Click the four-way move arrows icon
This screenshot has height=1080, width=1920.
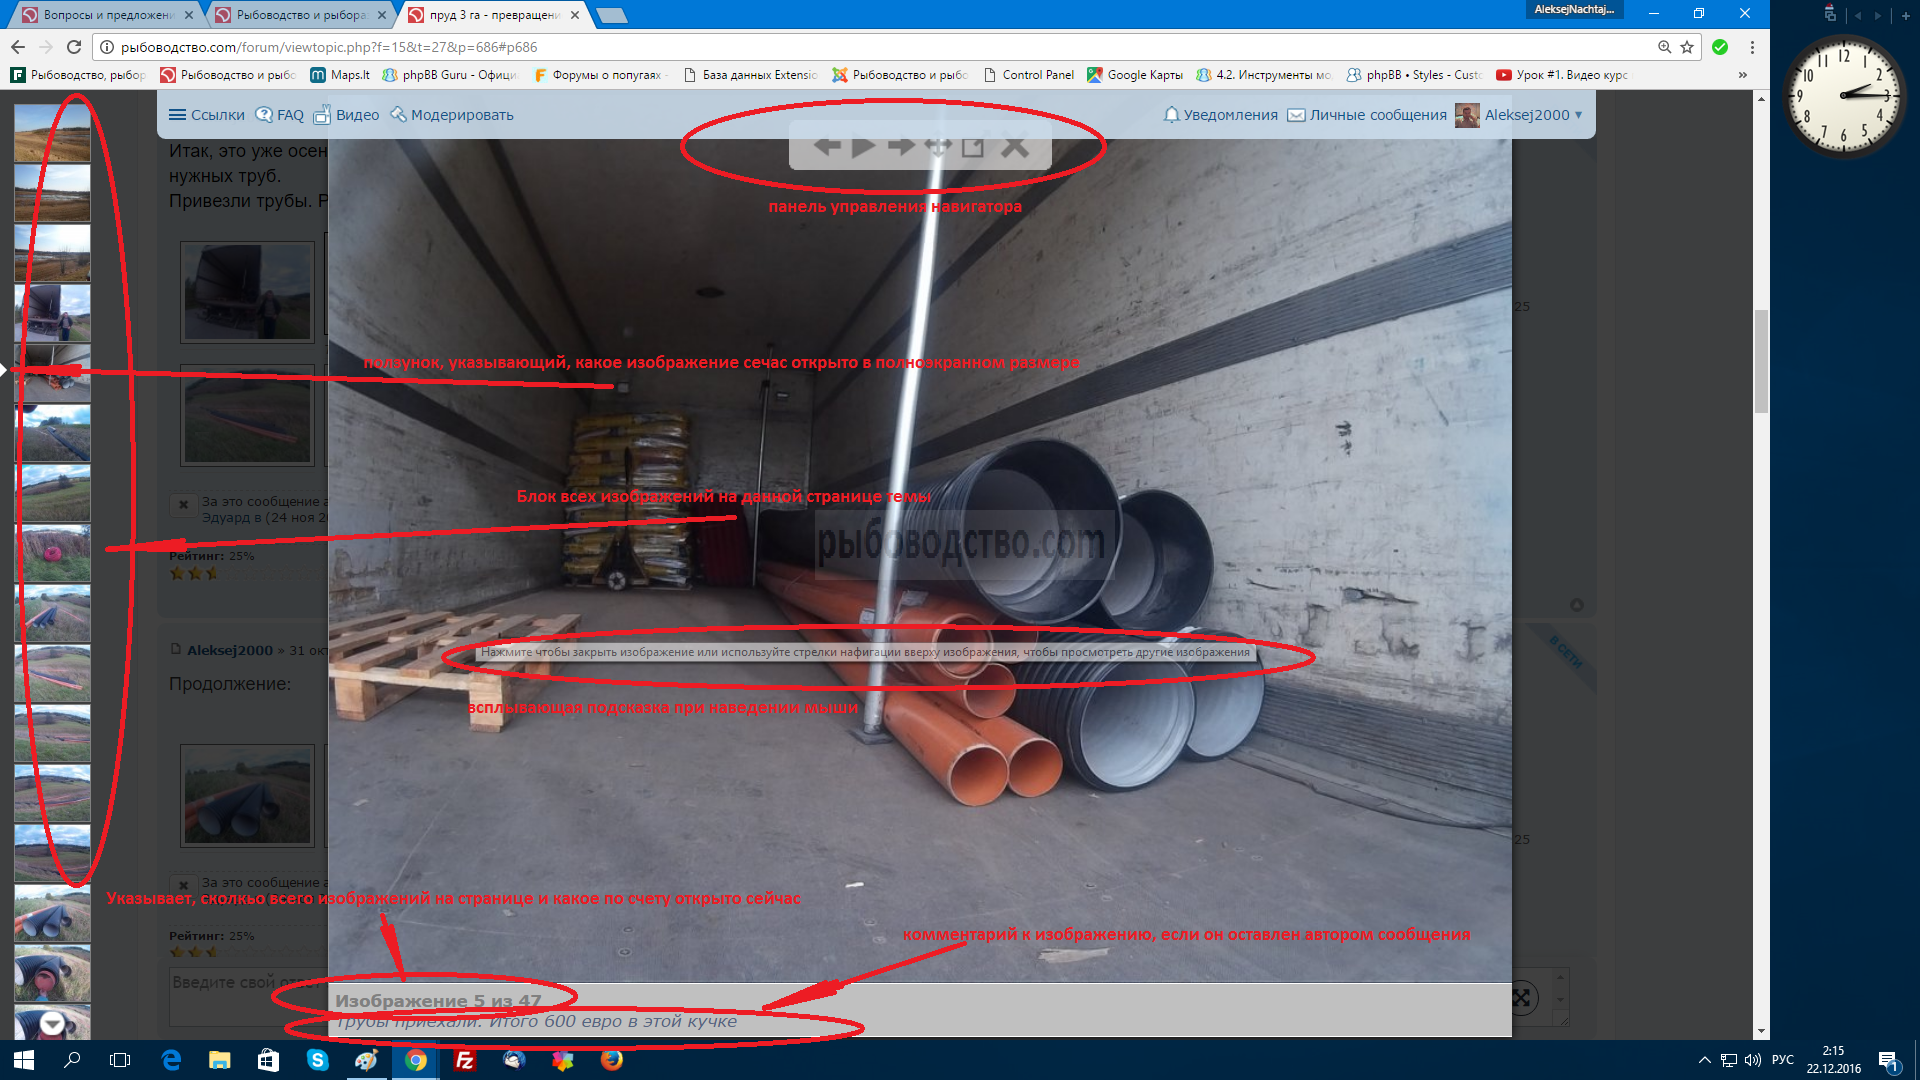coord(937,146)
